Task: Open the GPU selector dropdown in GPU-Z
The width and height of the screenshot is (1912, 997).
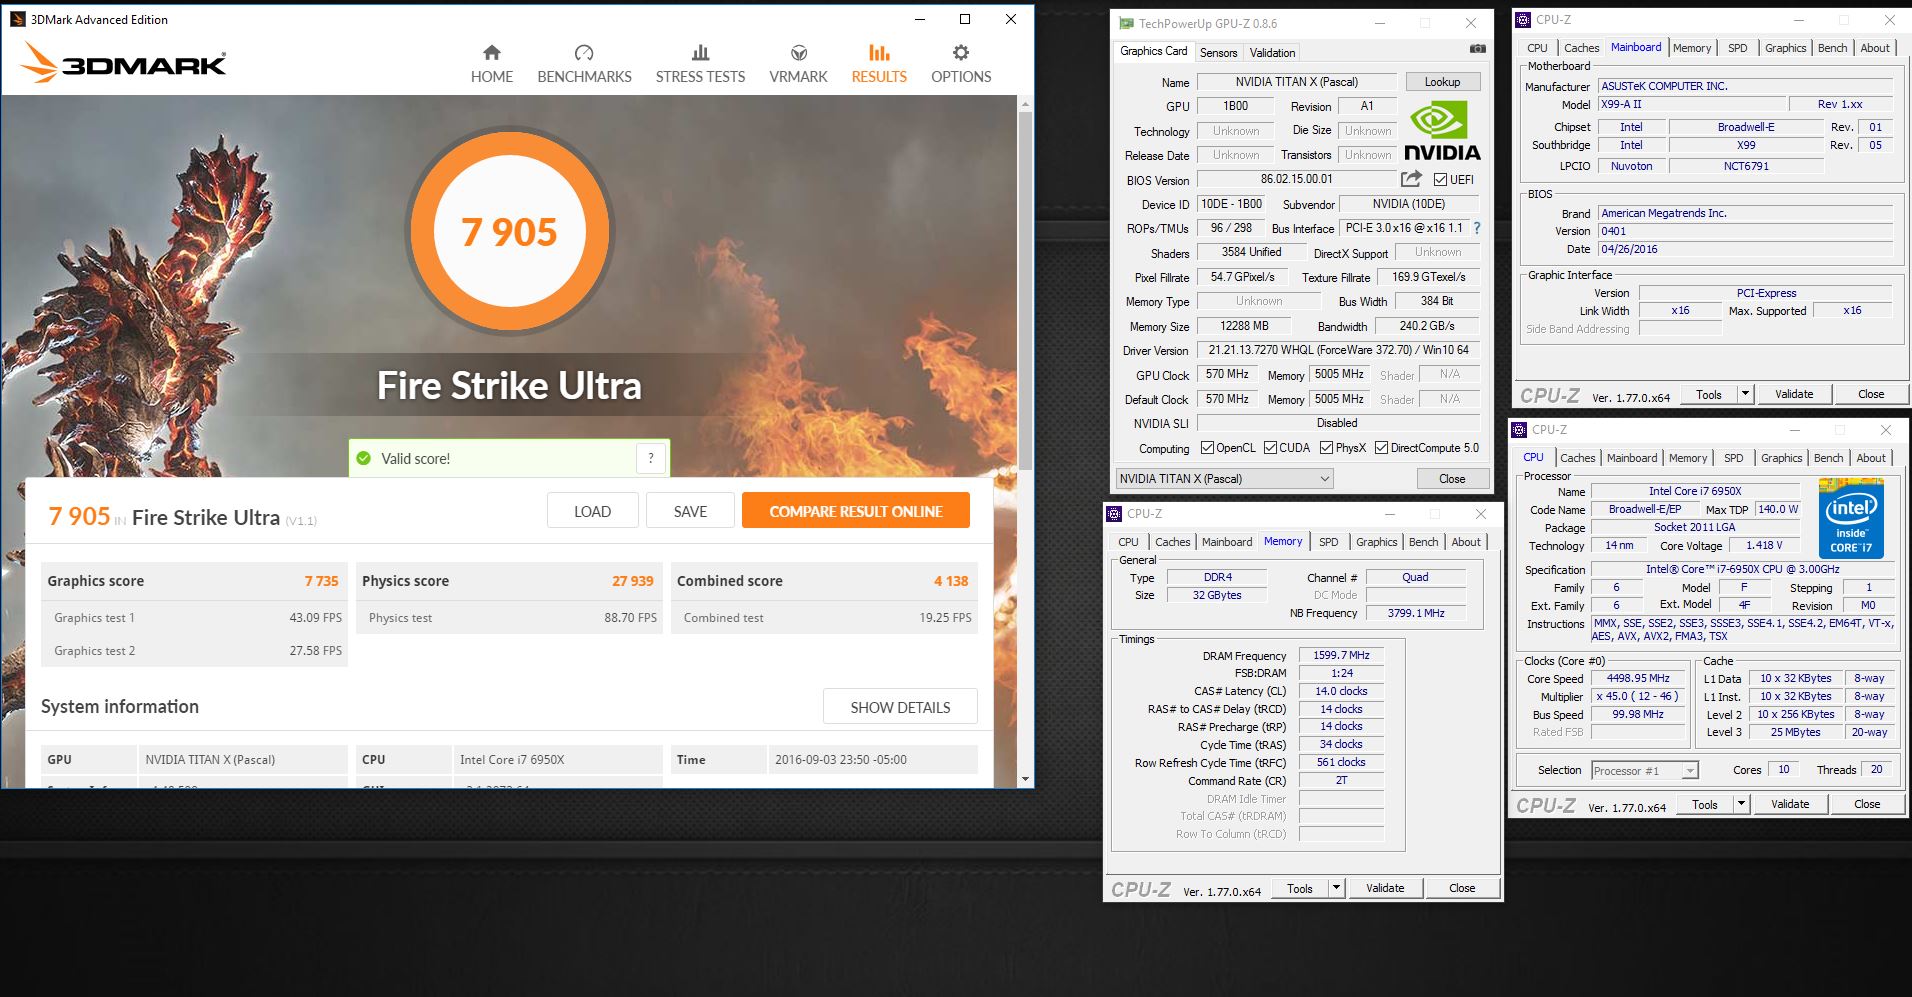Action: 1225,479
